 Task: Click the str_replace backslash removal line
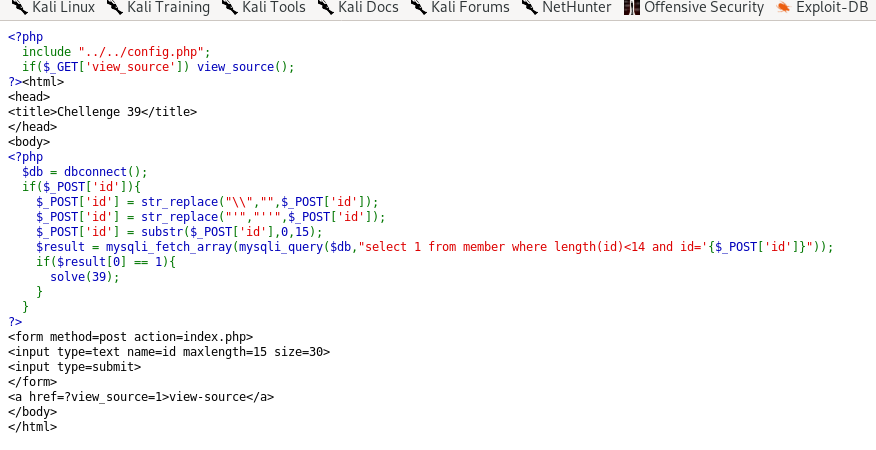[x=207, y=202]
